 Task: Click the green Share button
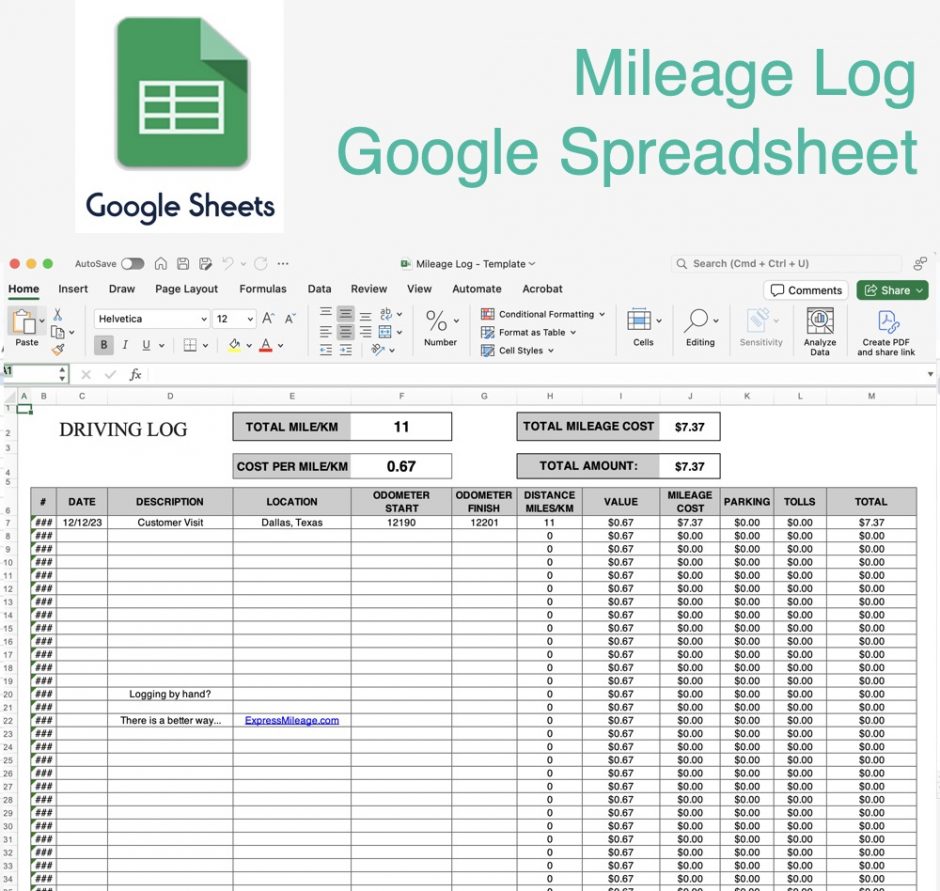click(x=893, y=290)
